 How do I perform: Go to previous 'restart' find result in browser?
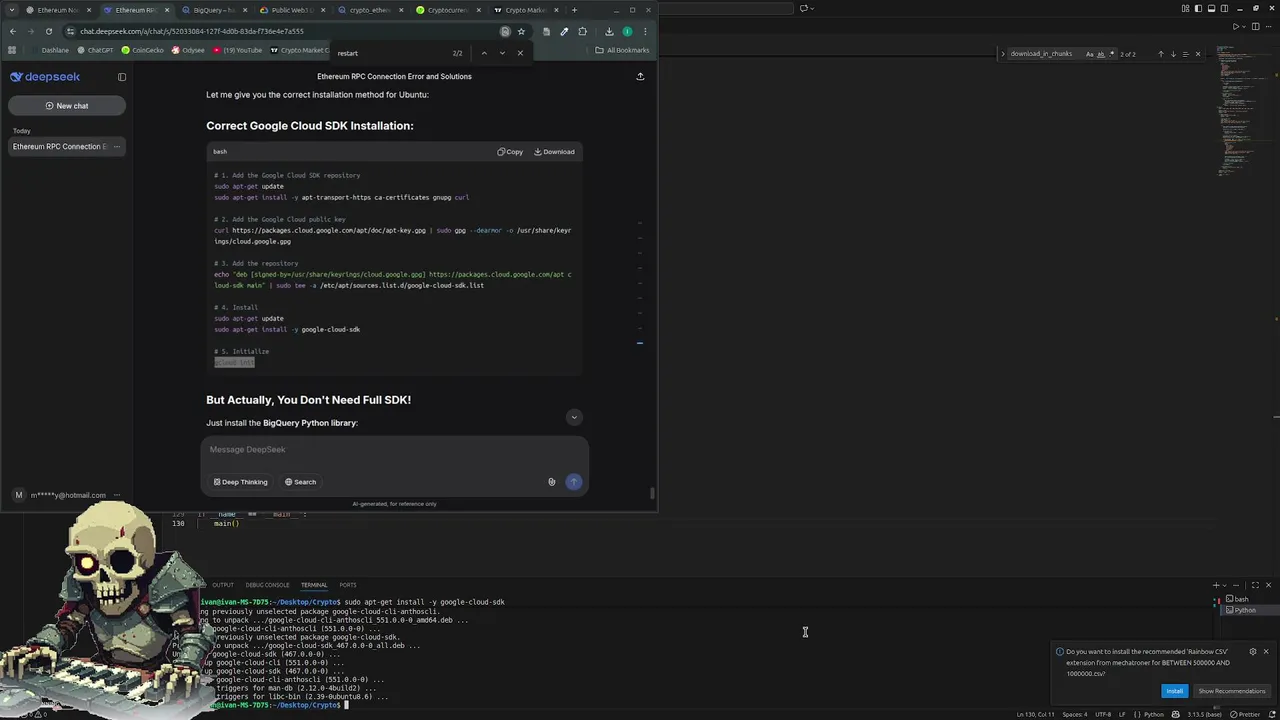(484, 53)
